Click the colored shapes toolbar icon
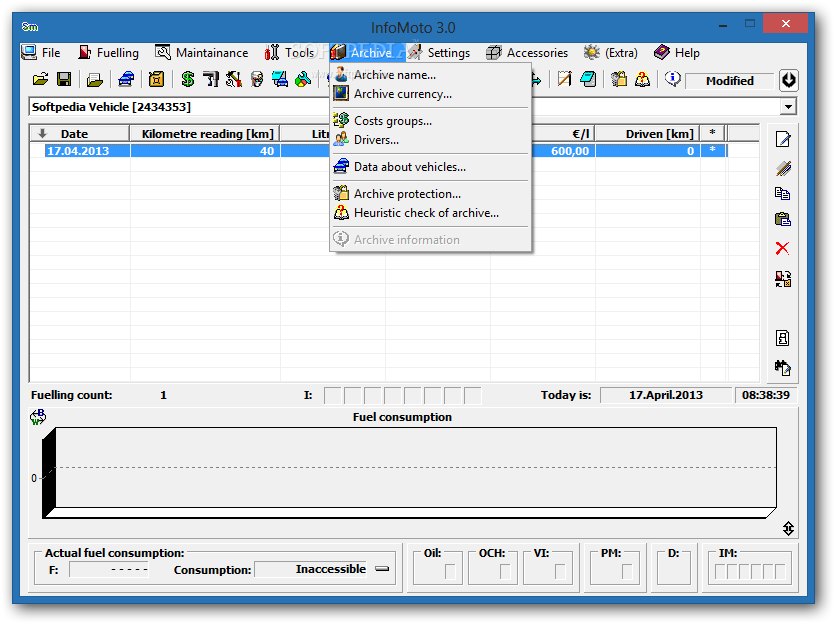This screenshot has width=835, height=624. (303, 80)
